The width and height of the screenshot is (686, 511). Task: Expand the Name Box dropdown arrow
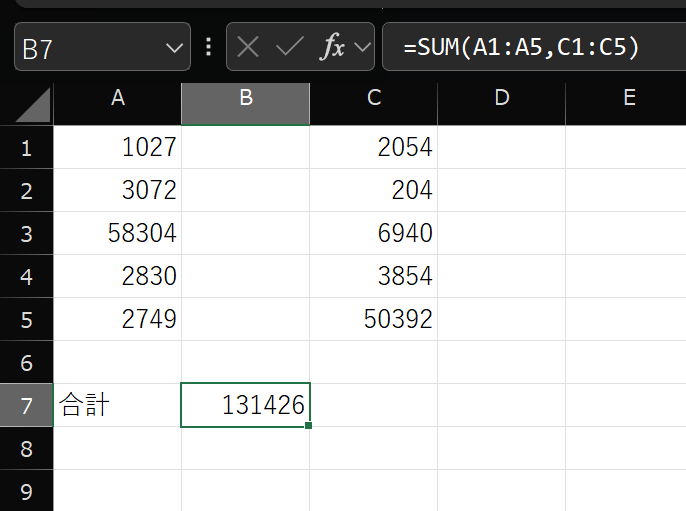click(x=174, y=48)
